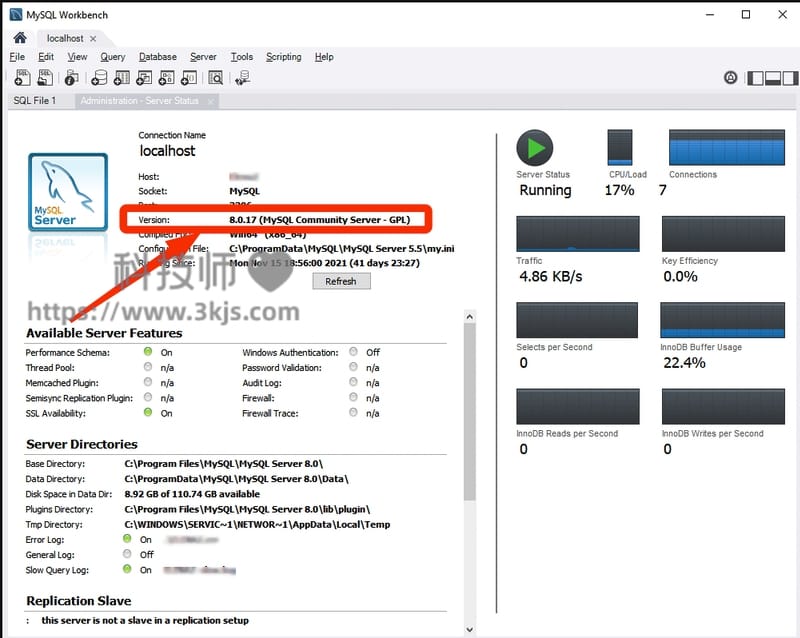Open an SQL script file icon
This screenshot has width=800, height=638.
click(x=45, y=78)
